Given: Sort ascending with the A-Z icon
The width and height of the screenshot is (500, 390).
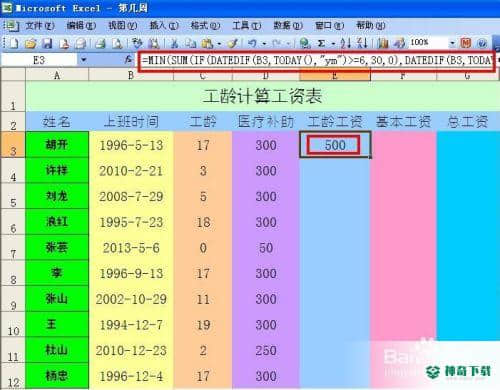Looking at the screenshot, I should 346,43.
